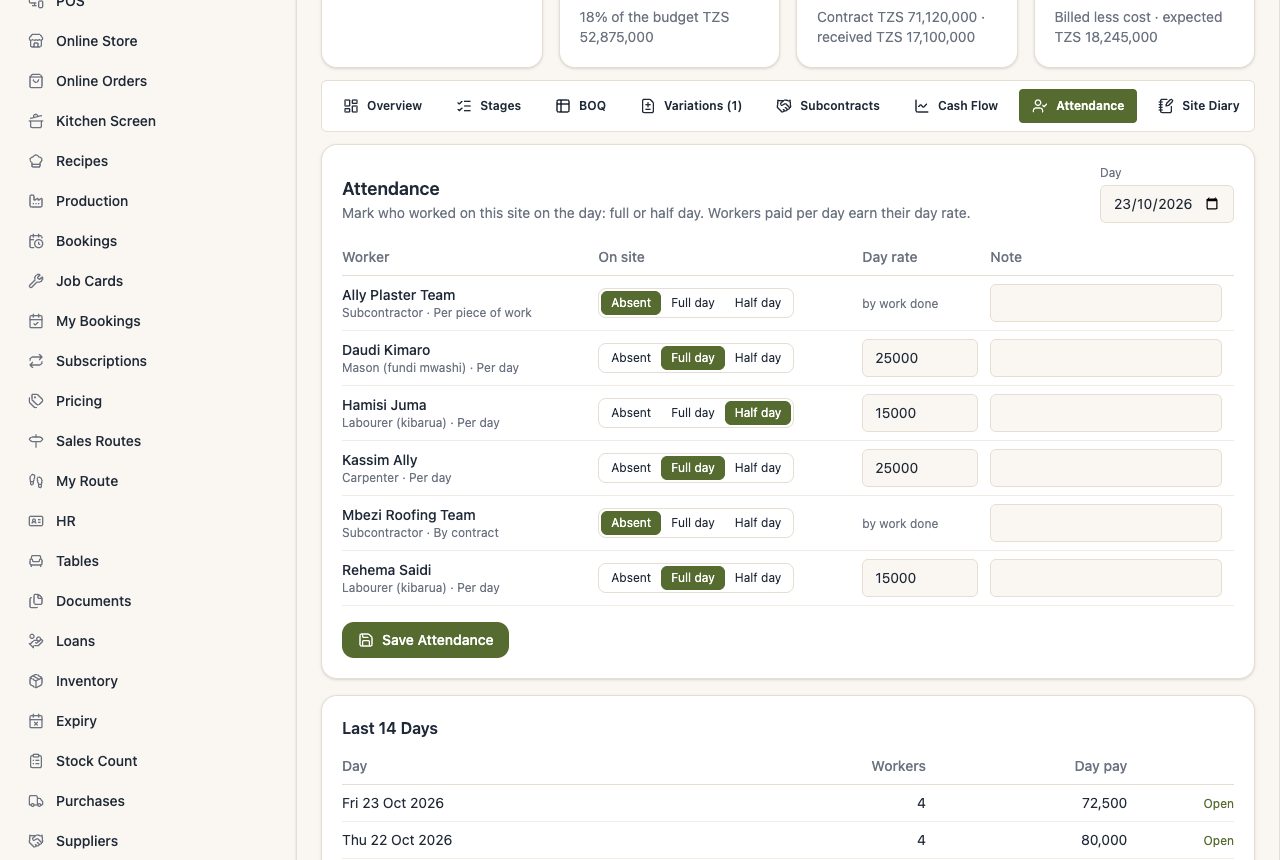Set Hamisi Juma to Full day
Viewport: 1280px width, 860px height.
[x=693, y=413]
